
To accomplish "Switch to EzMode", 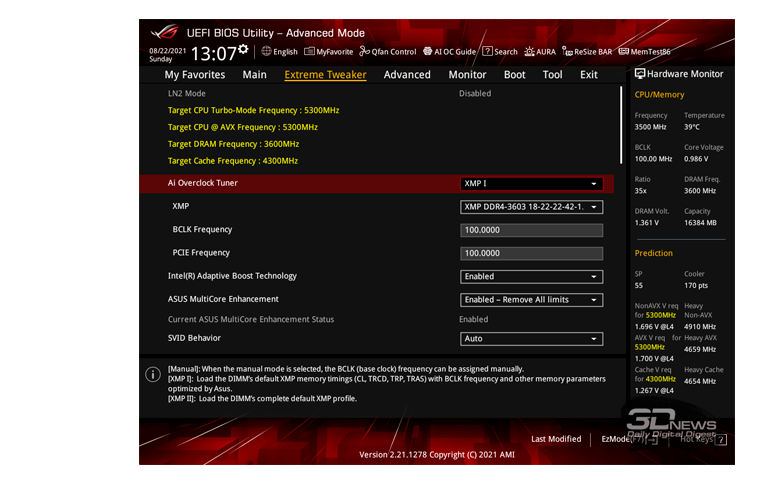I will [629, 439].
